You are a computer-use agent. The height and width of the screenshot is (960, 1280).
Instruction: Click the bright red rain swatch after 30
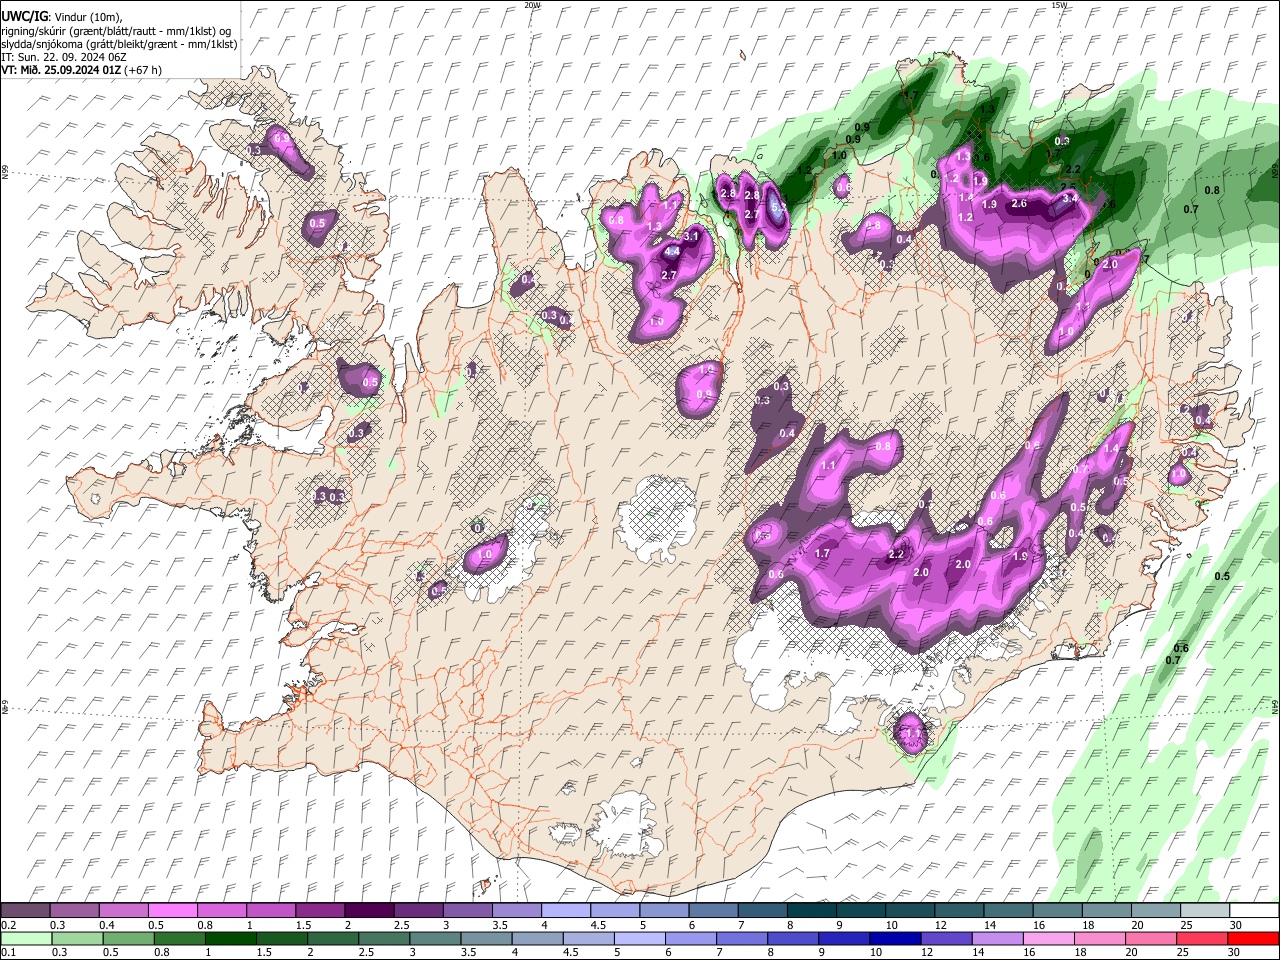[1254, 938]
